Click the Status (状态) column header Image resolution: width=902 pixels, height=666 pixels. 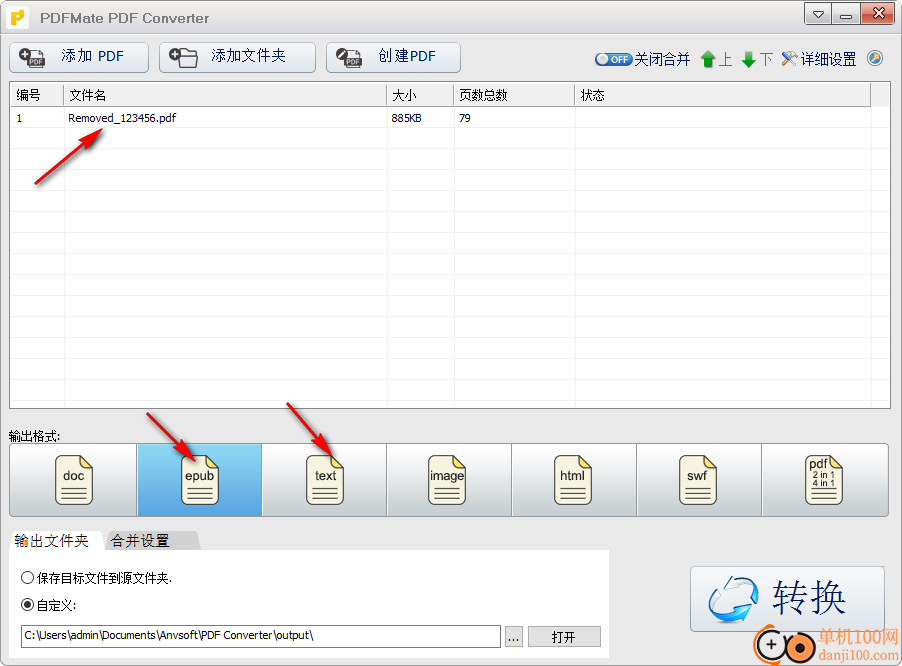(x=722, y=95)
